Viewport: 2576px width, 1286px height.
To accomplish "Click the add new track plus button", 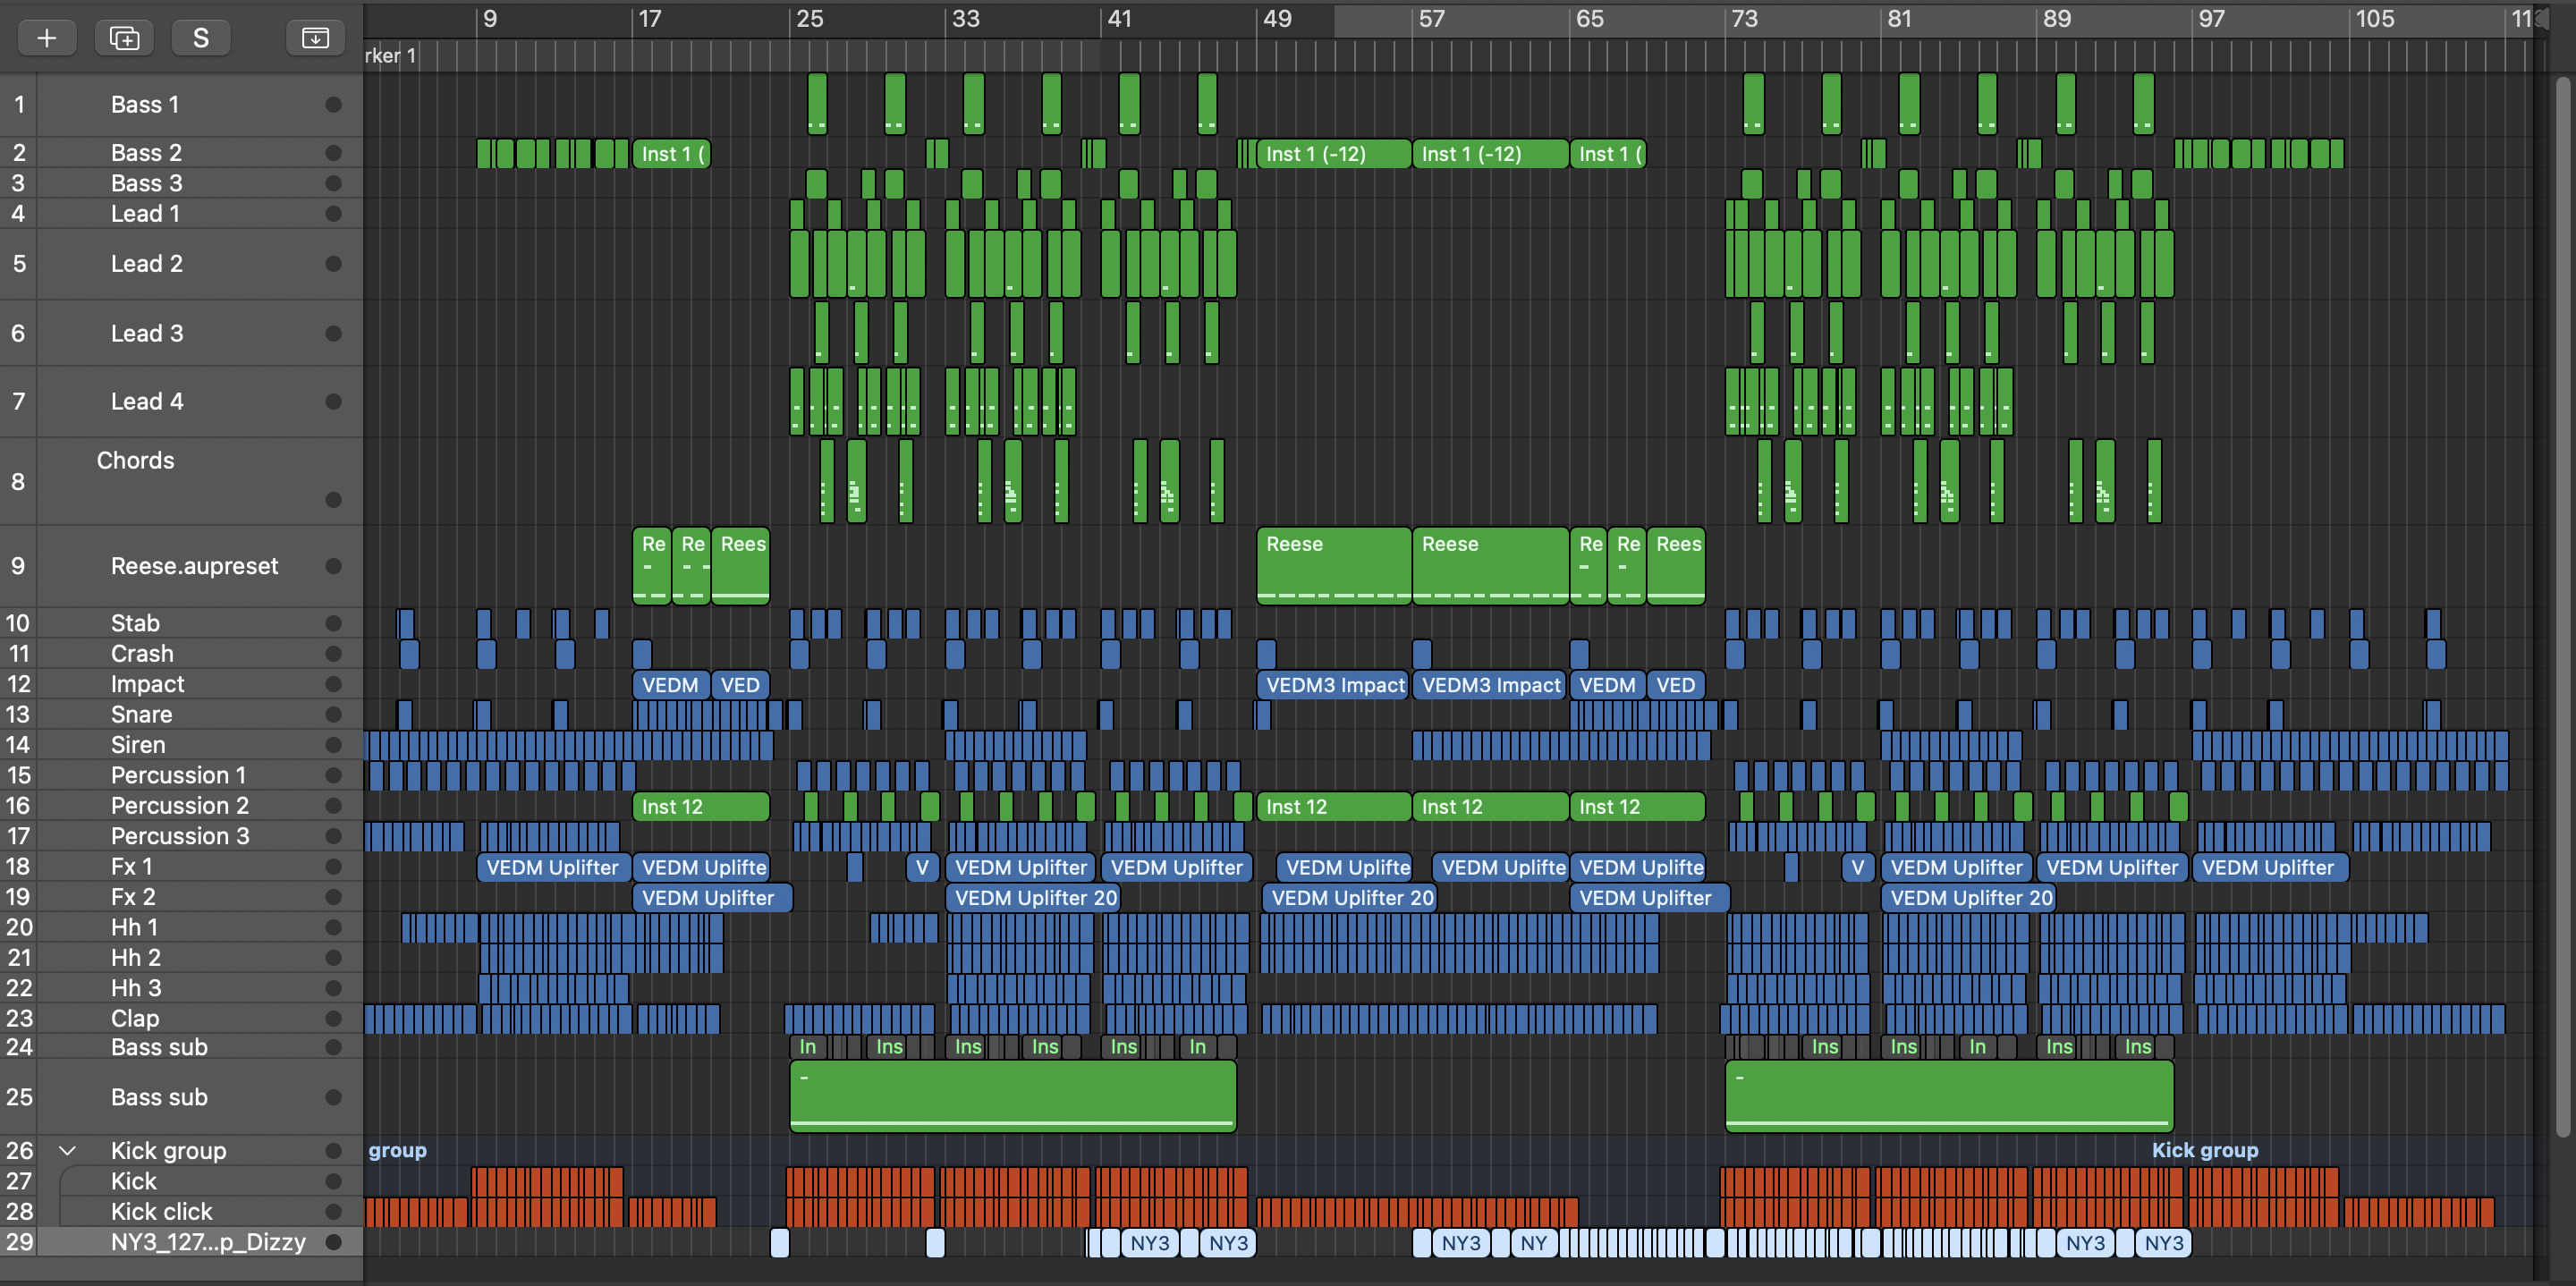I will click(x=46, y=38).
